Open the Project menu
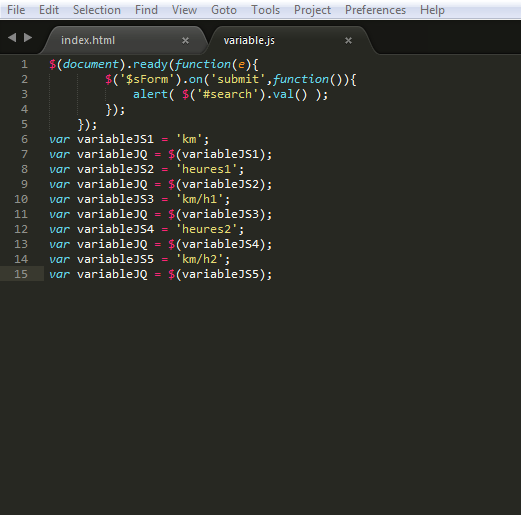This screenshot has height=515, width=521. 312,10
